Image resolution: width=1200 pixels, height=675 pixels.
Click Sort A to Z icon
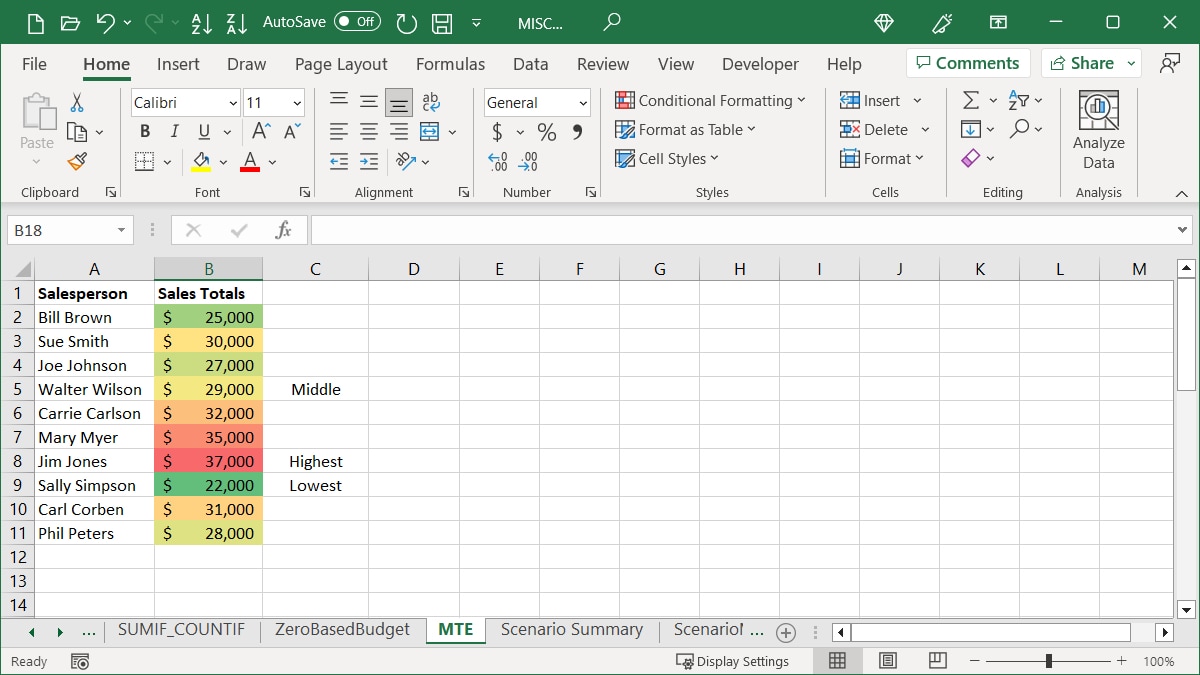201,22
